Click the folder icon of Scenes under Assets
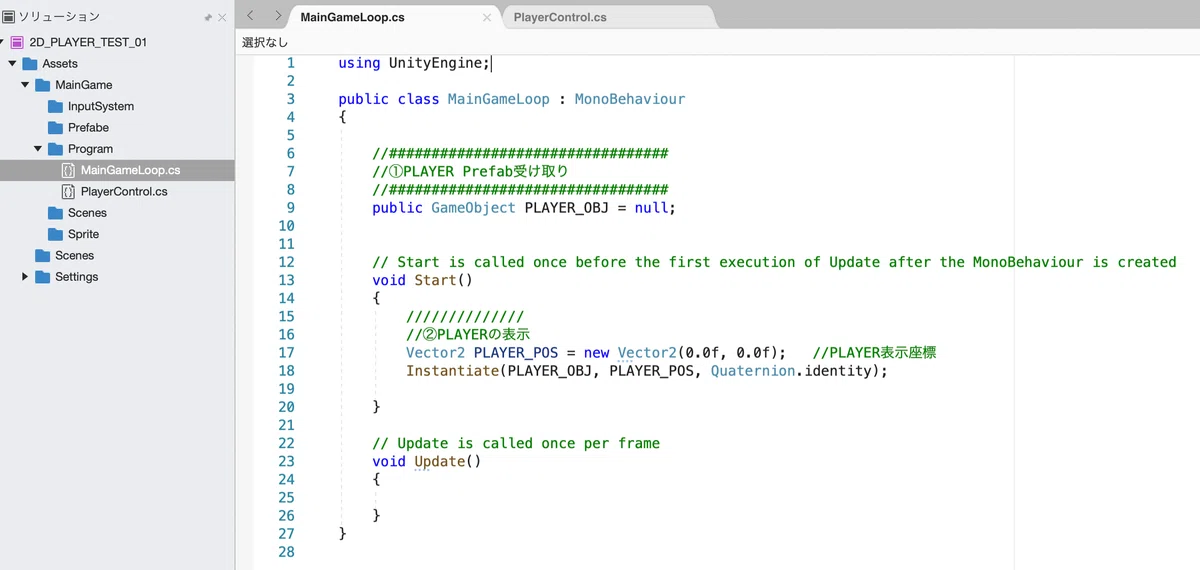Screen dimensions: 1200x570 pos(43,256)
